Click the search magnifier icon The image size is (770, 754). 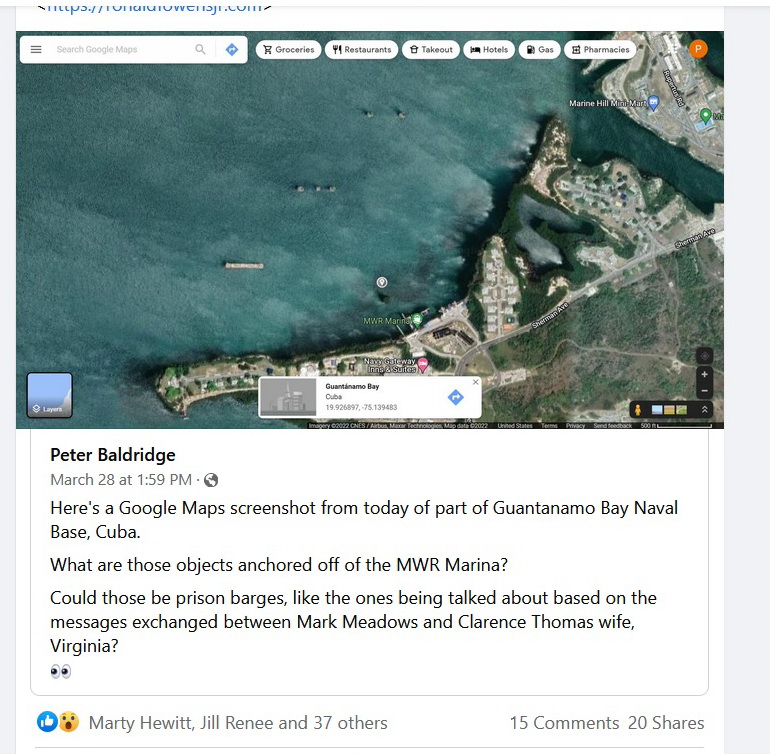(x=200, y=50)
